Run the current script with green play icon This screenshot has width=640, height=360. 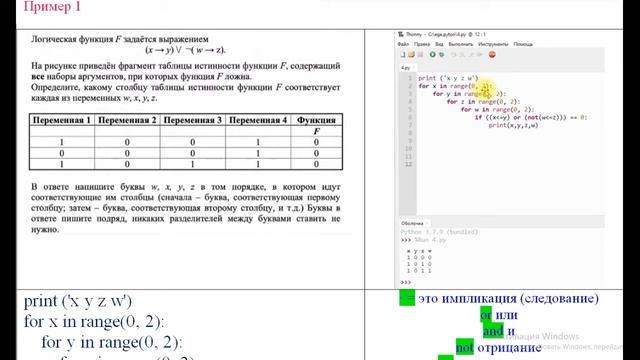[x=433, y=54]
